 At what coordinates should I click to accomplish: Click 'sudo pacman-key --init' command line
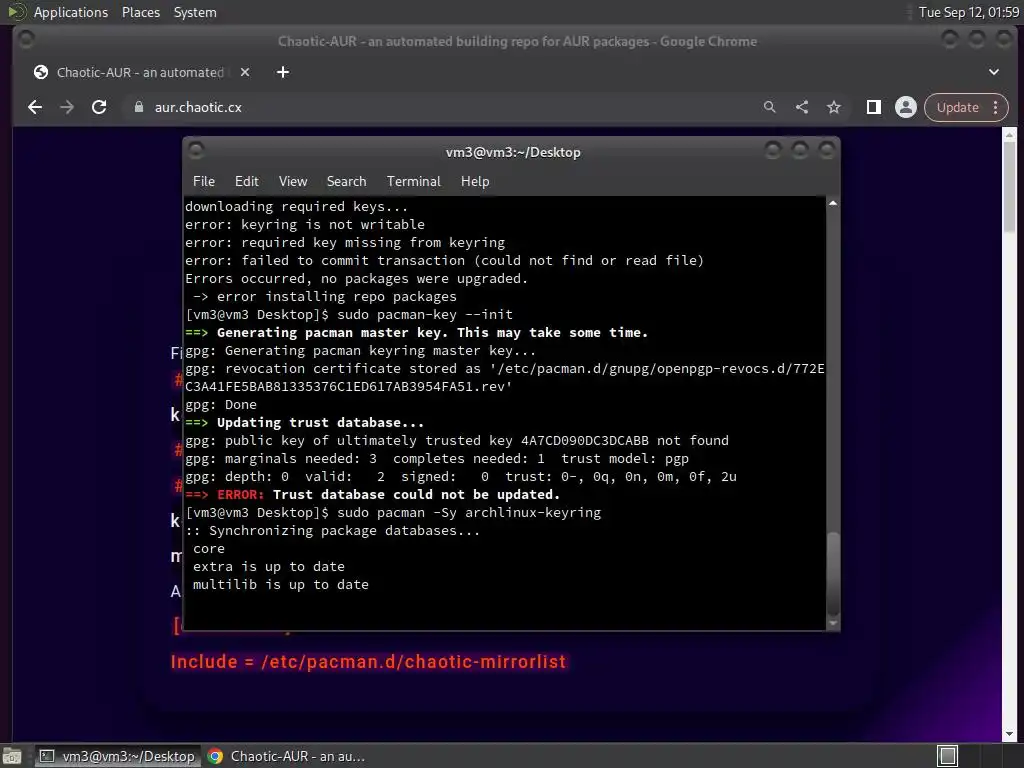tap(424, 315)
